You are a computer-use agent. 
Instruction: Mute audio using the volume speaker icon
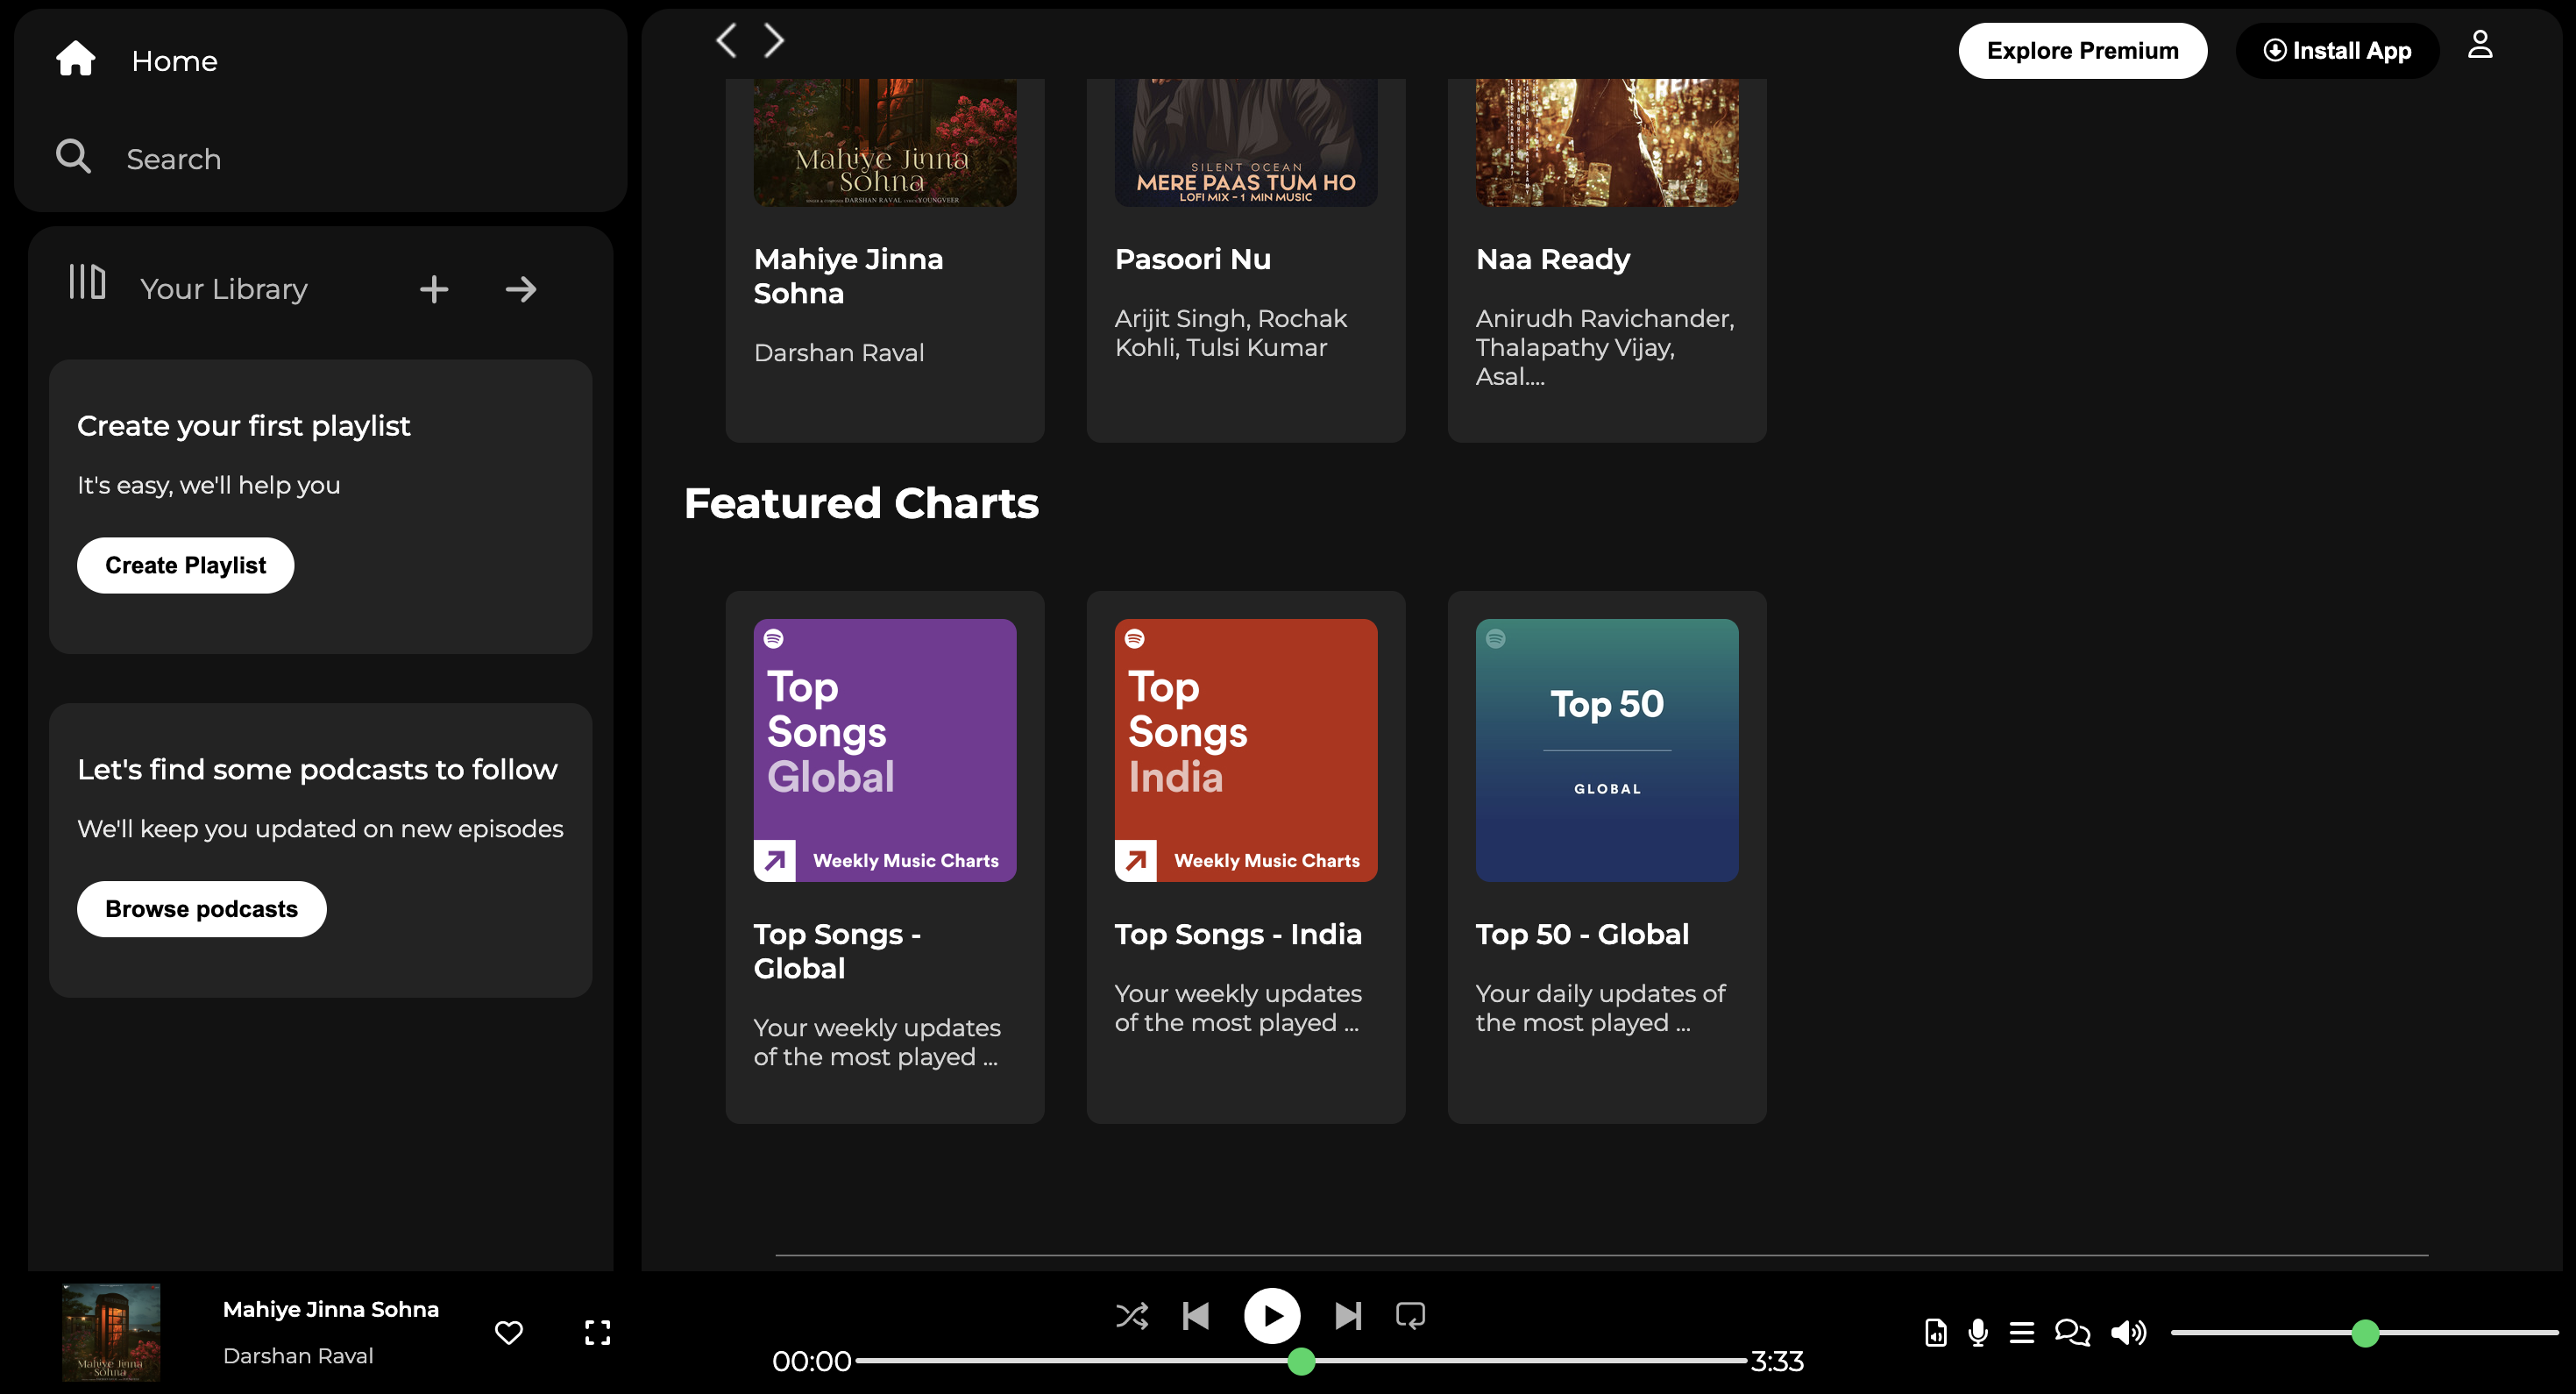coord(2129,1332)
